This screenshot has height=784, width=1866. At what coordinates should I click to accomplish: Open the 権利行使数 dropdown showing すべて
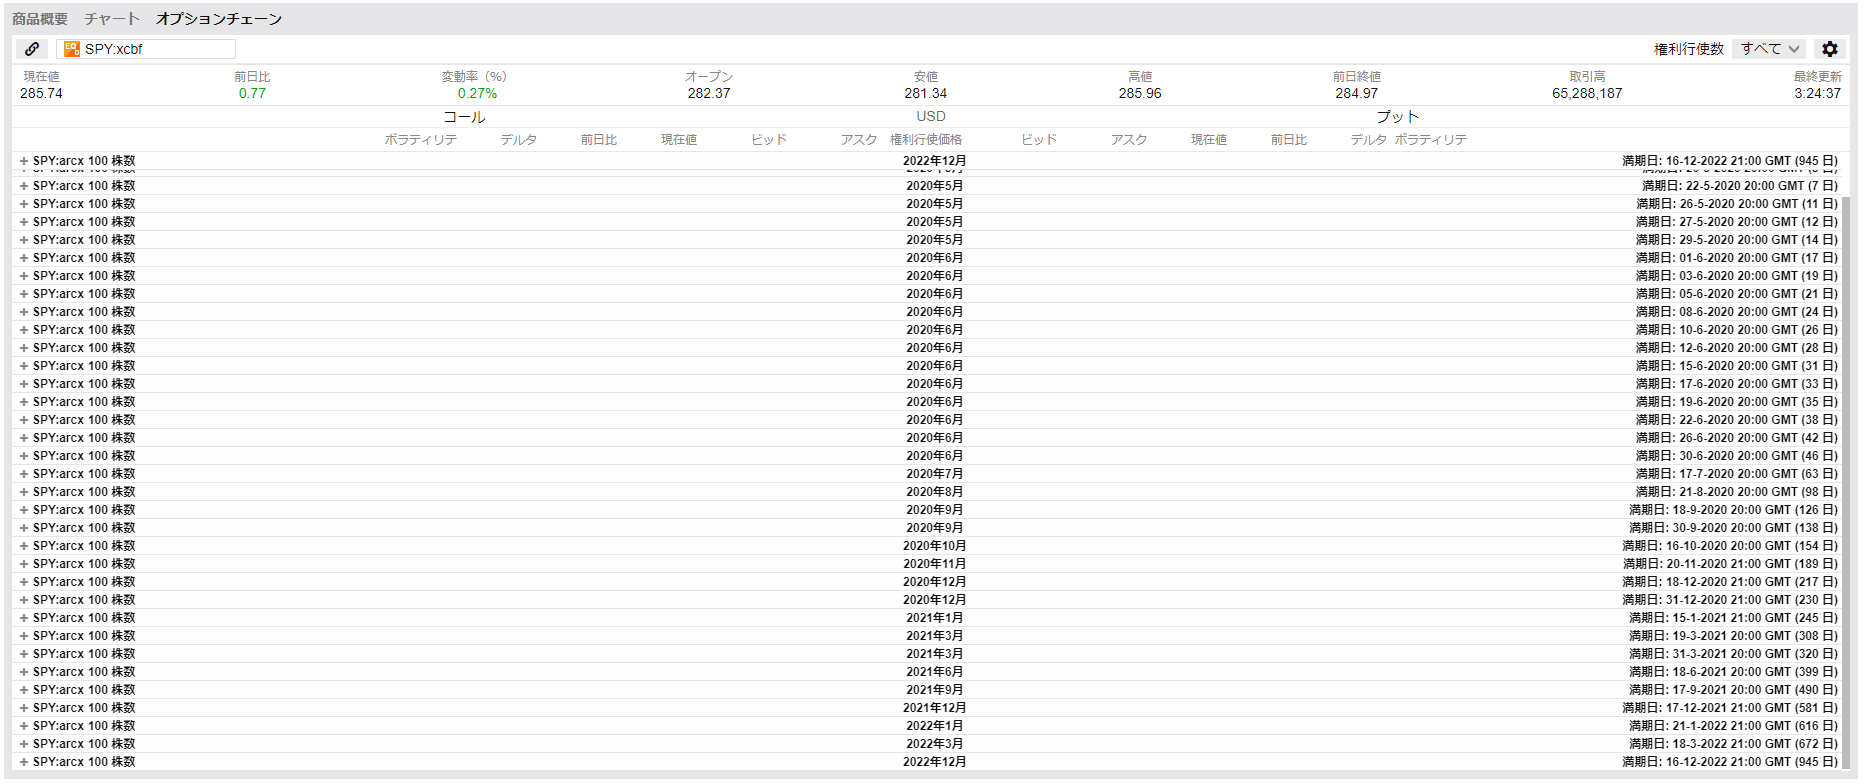(1769, 49)
